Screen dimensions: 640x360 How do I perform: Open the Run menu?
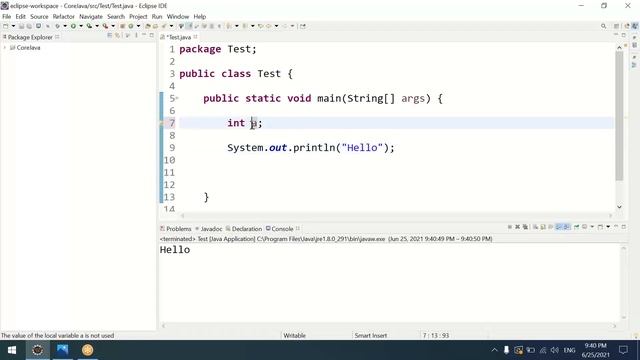click(157, 17)
